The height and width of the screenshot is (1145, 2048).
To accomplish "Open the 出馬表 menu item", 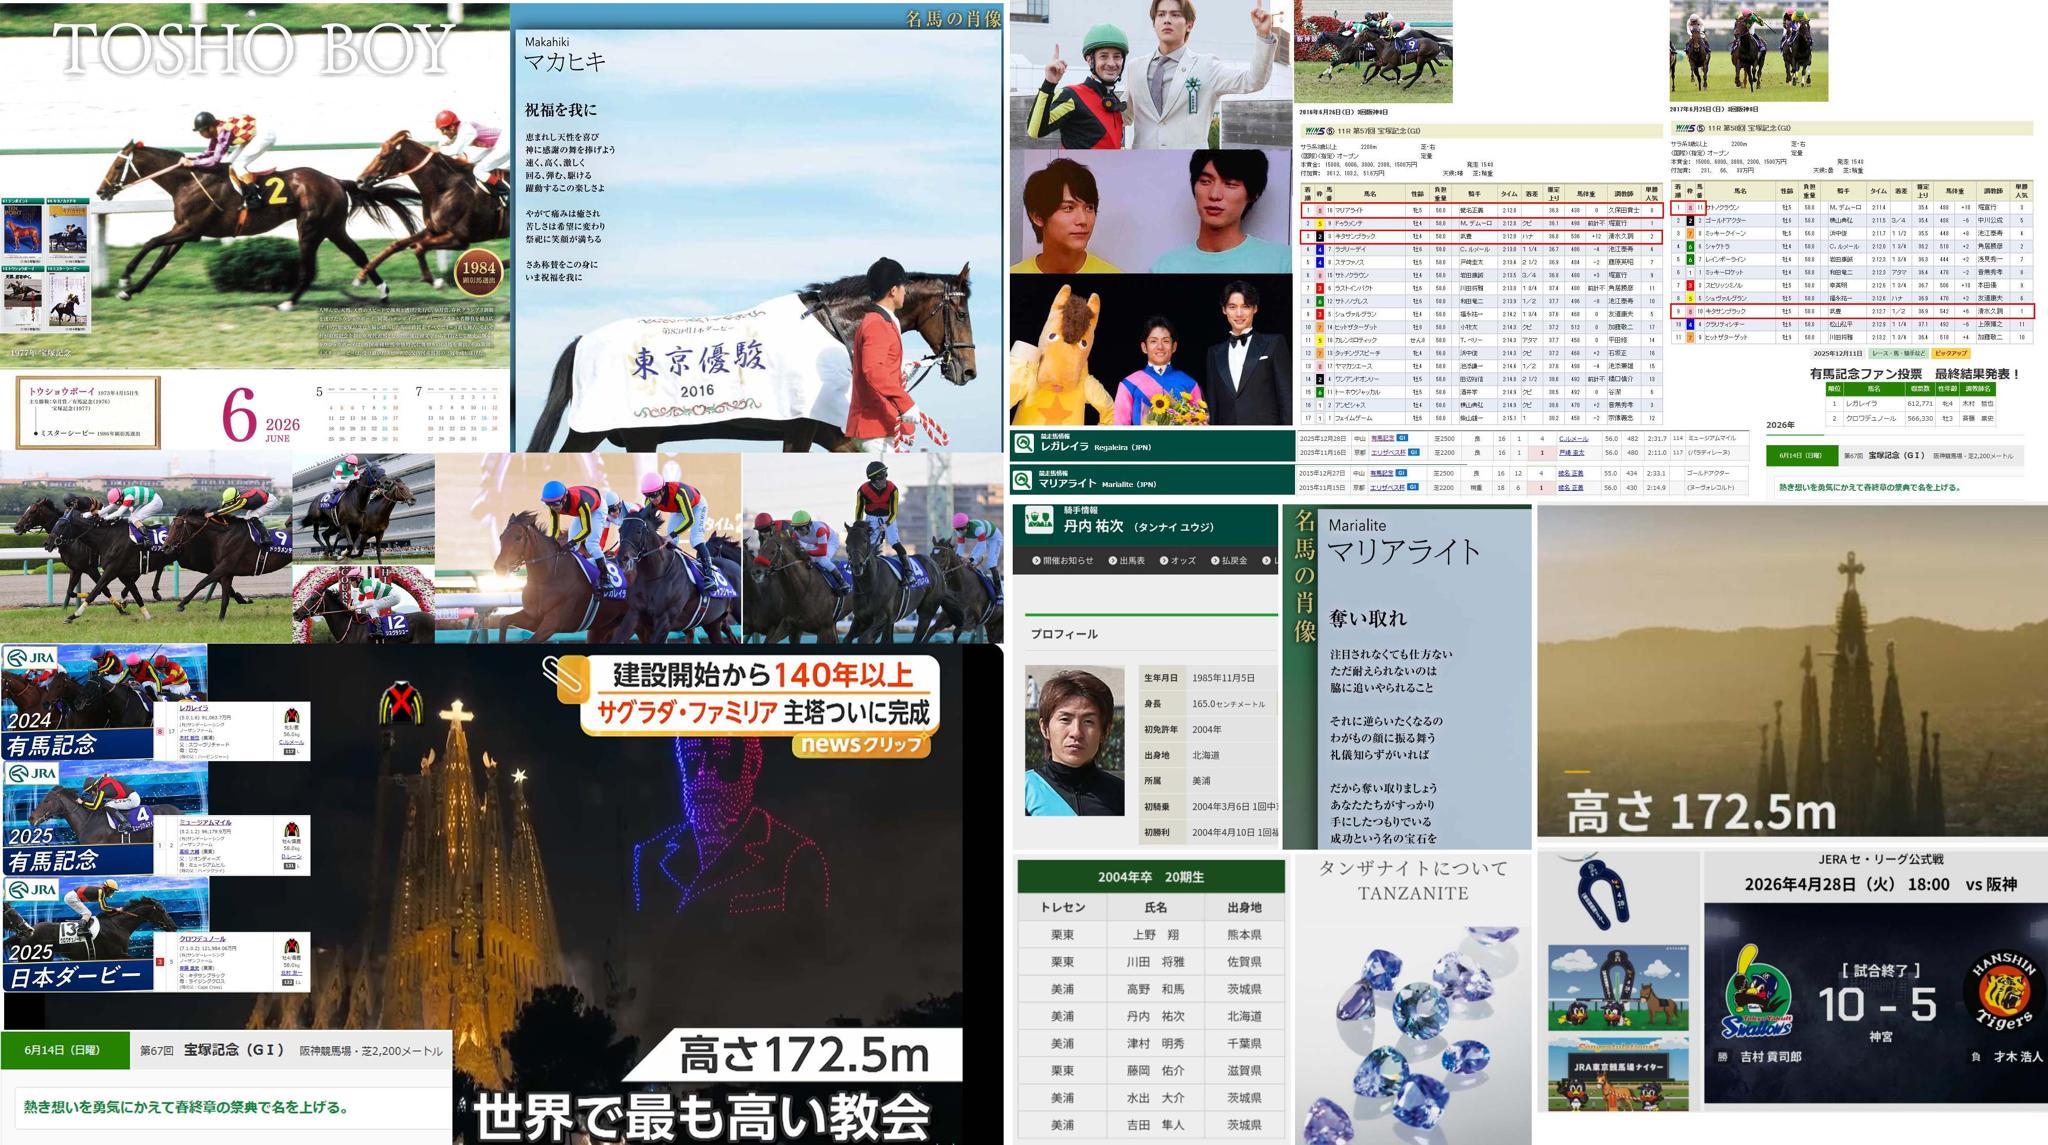I will click(1127, 561).
